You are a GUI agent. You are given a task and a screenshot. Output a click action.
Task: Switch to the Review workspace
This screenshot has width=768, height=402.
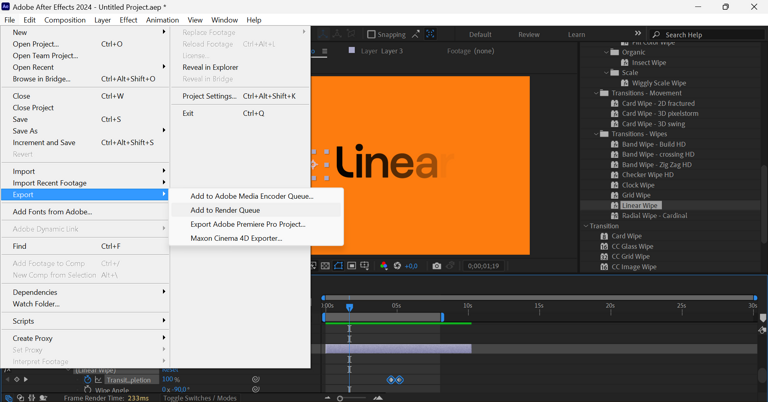click(x=529, y=34)
